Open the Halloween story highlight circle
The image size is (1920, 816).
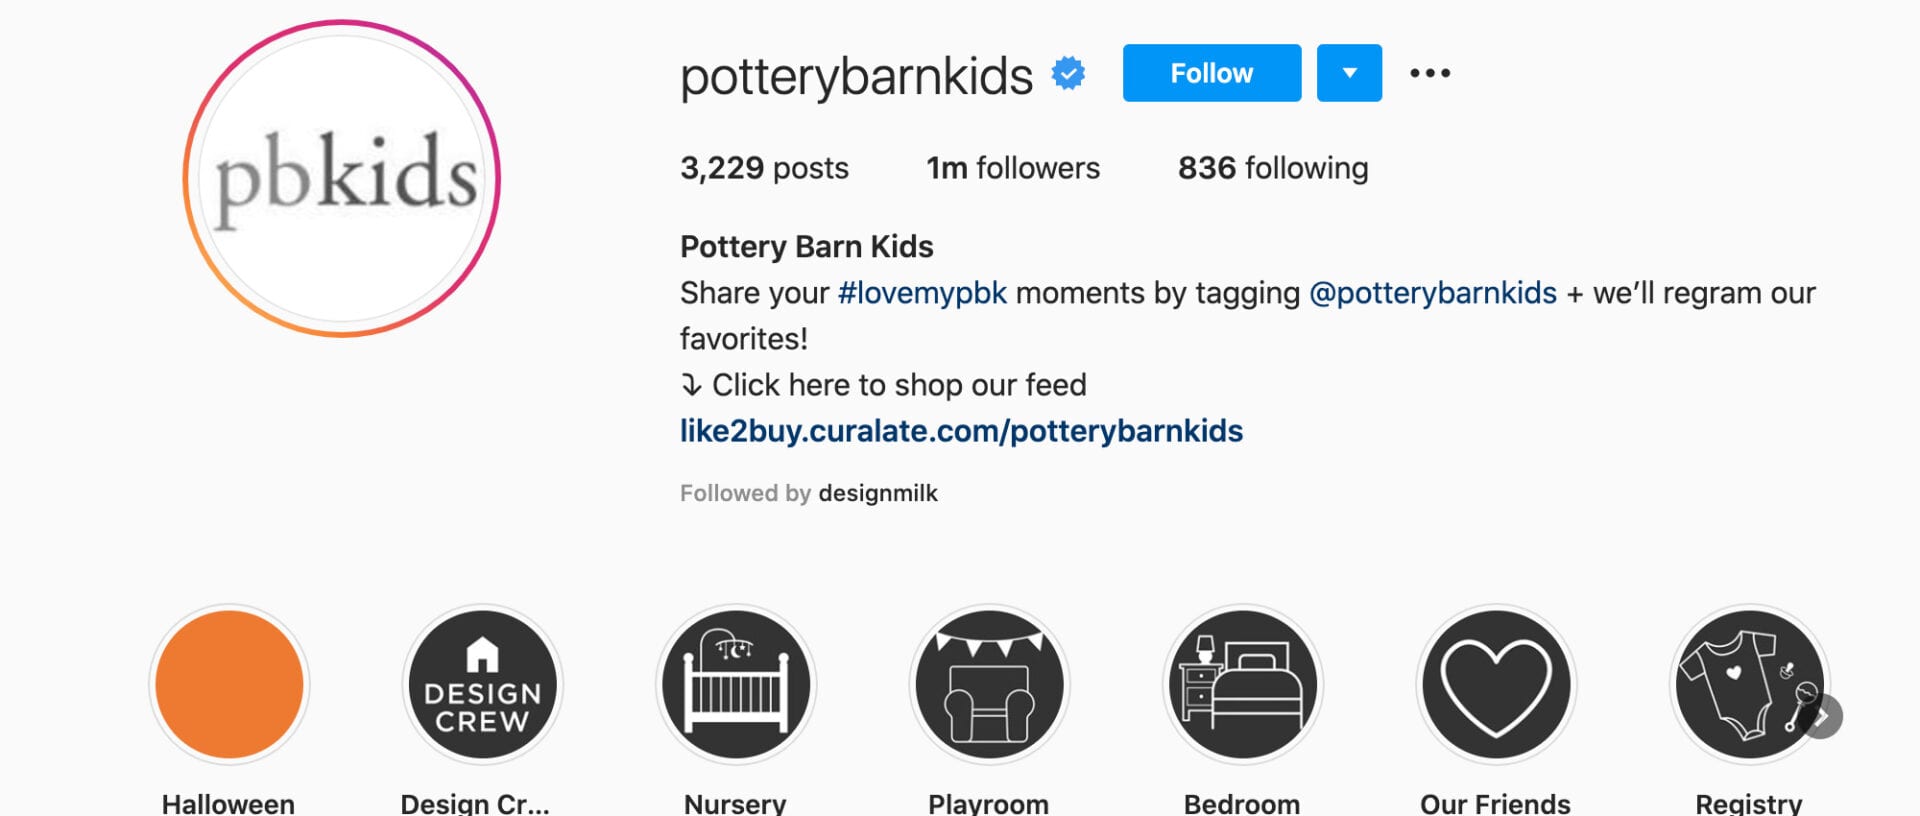229,684
